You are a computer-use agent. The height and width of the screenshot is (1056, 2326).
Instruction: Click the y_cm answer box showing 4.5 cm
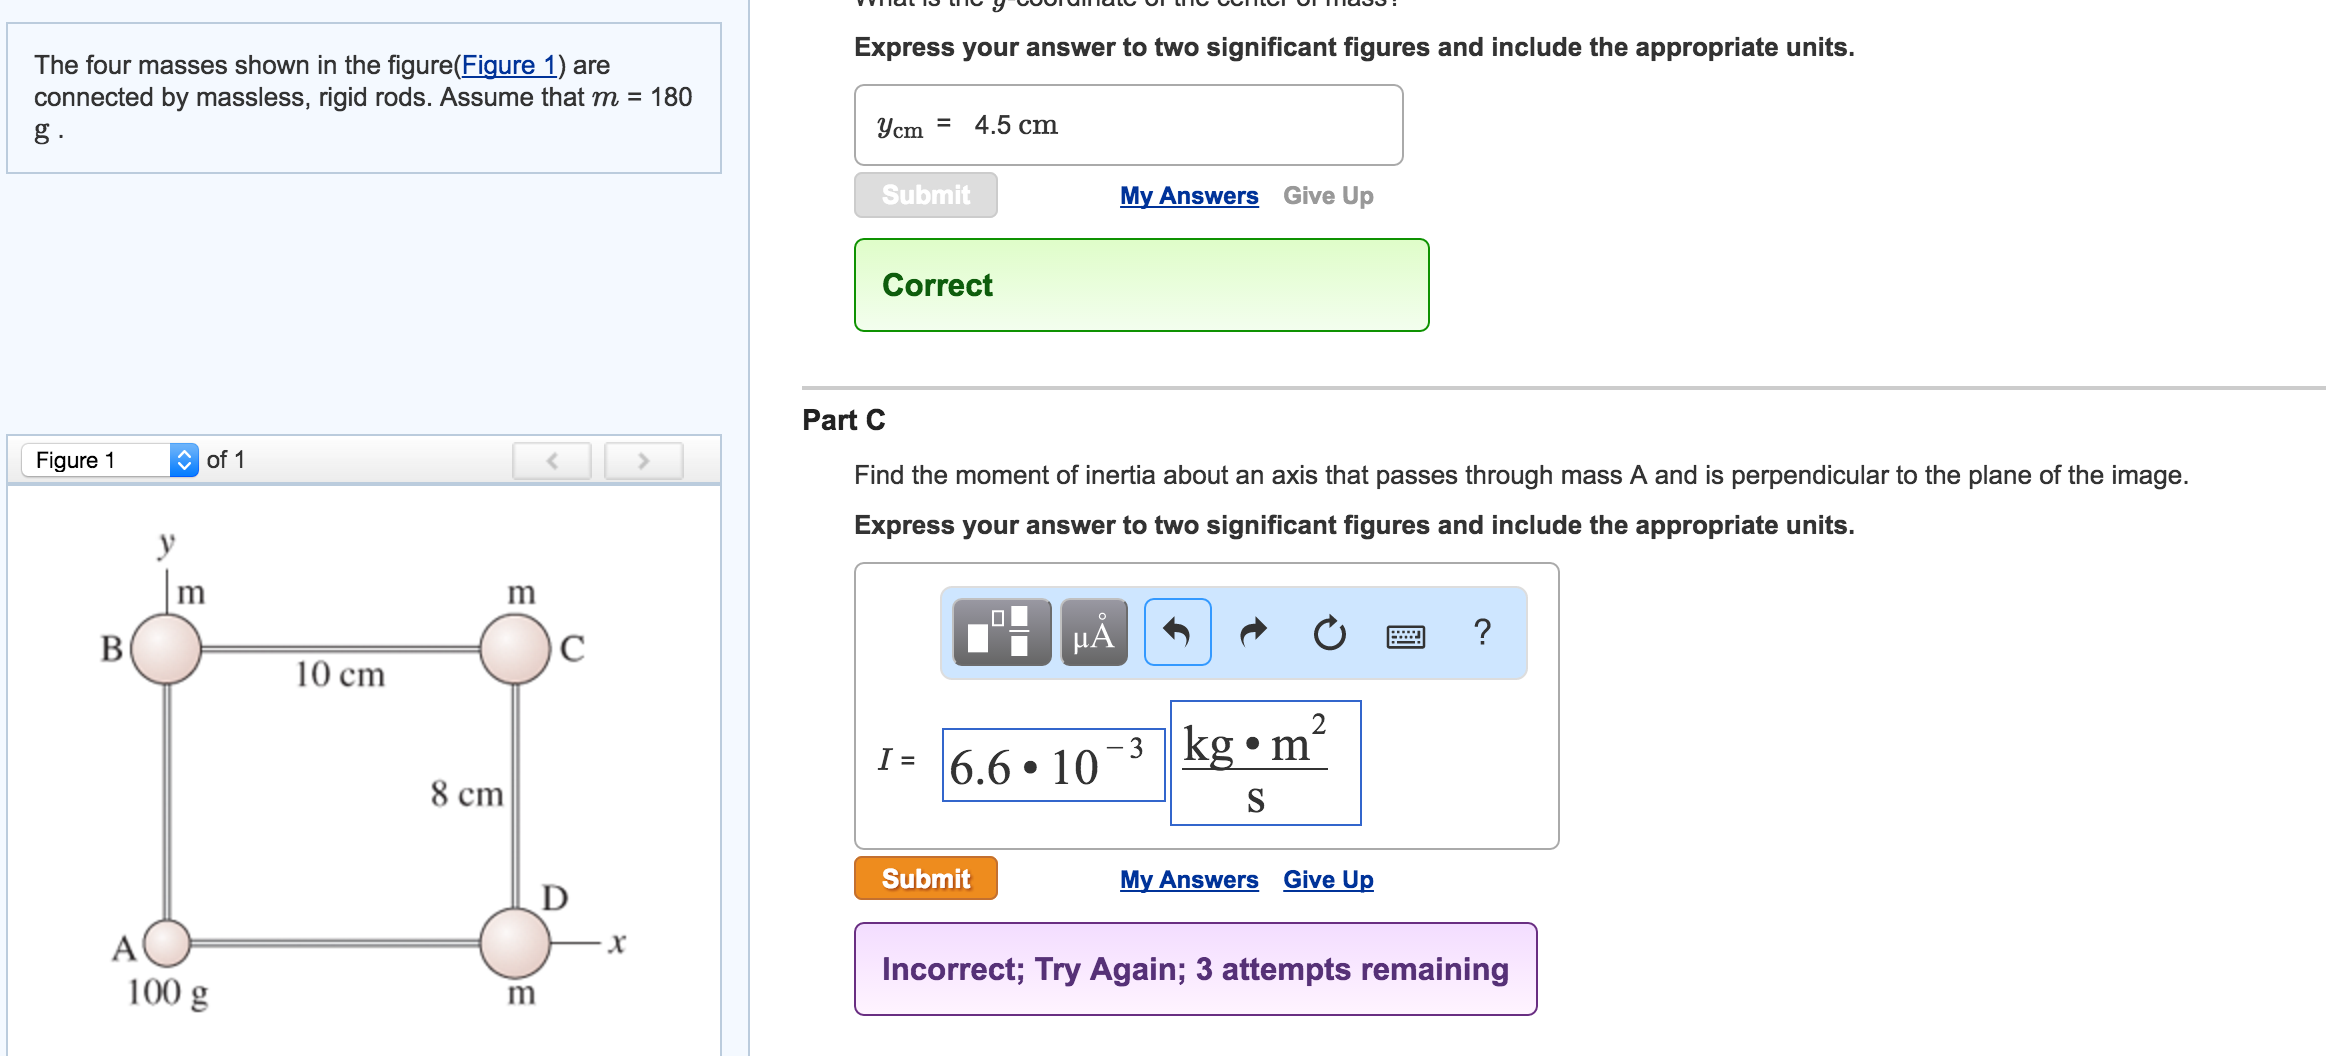[1128, 125]
